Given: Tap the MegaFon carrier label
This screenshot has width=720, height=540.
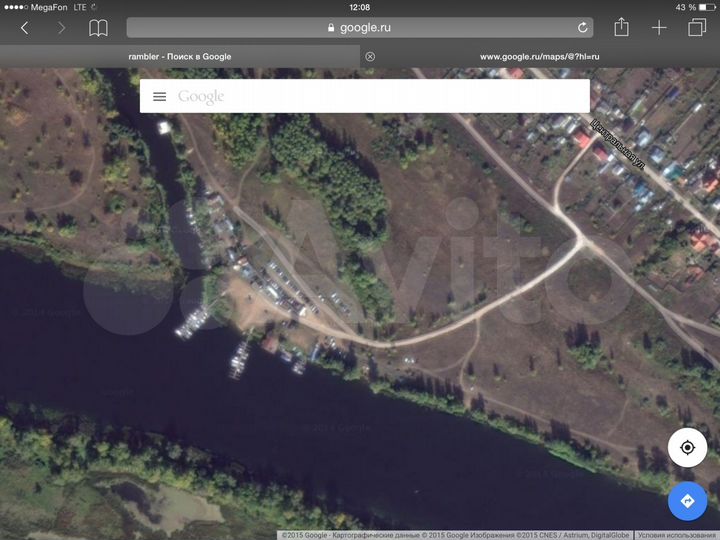Looking at the screenshot, I should point(49,7).
